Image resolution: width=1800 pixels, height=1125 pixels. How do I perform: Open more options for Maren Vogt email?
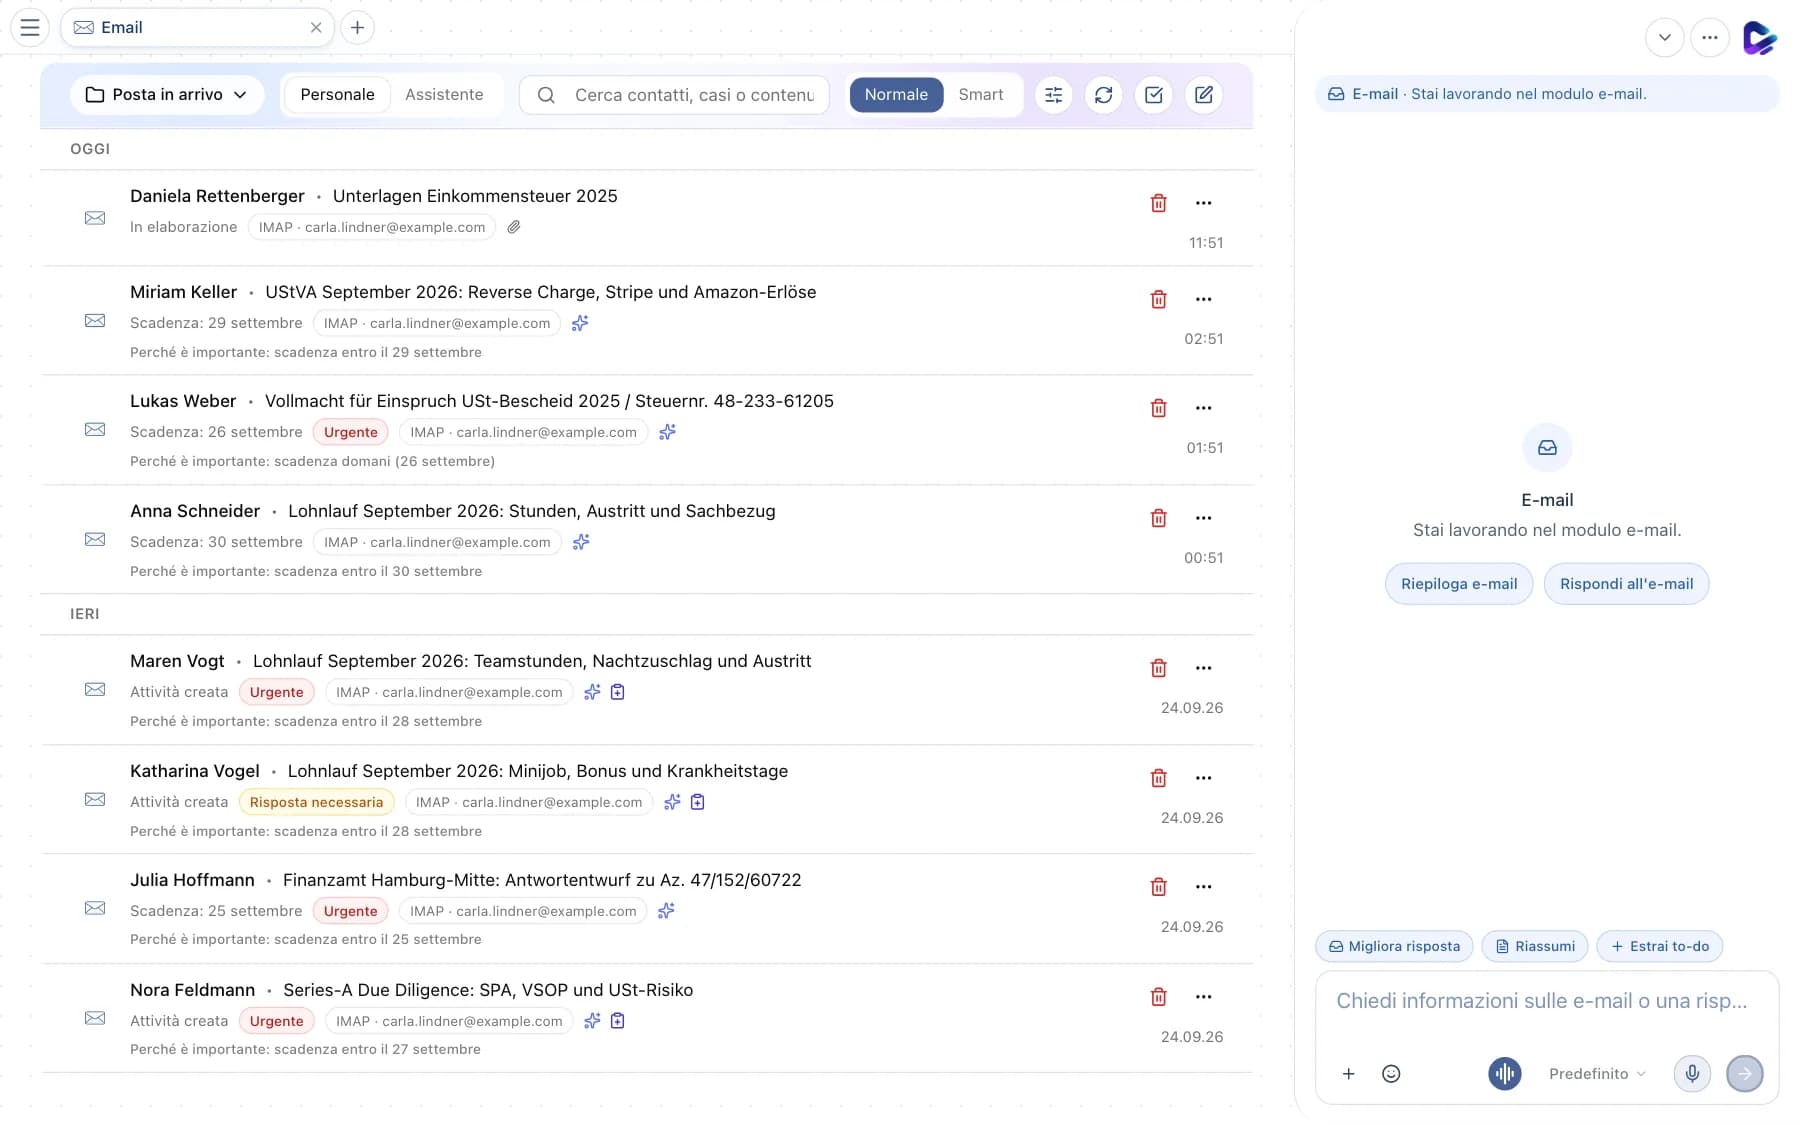coord(1204,668)
